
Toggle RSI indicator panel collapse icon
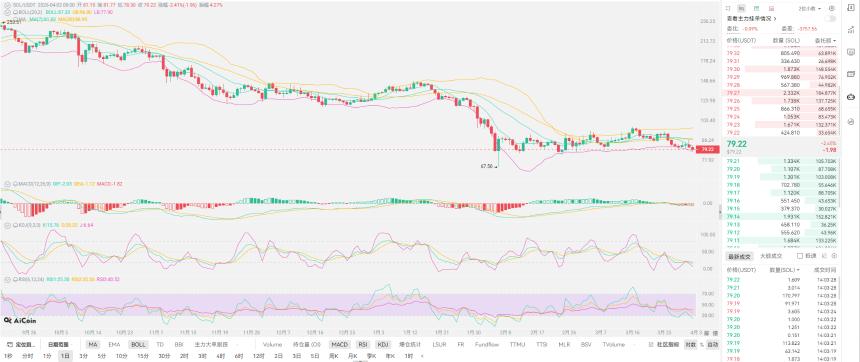click(7, 279)
